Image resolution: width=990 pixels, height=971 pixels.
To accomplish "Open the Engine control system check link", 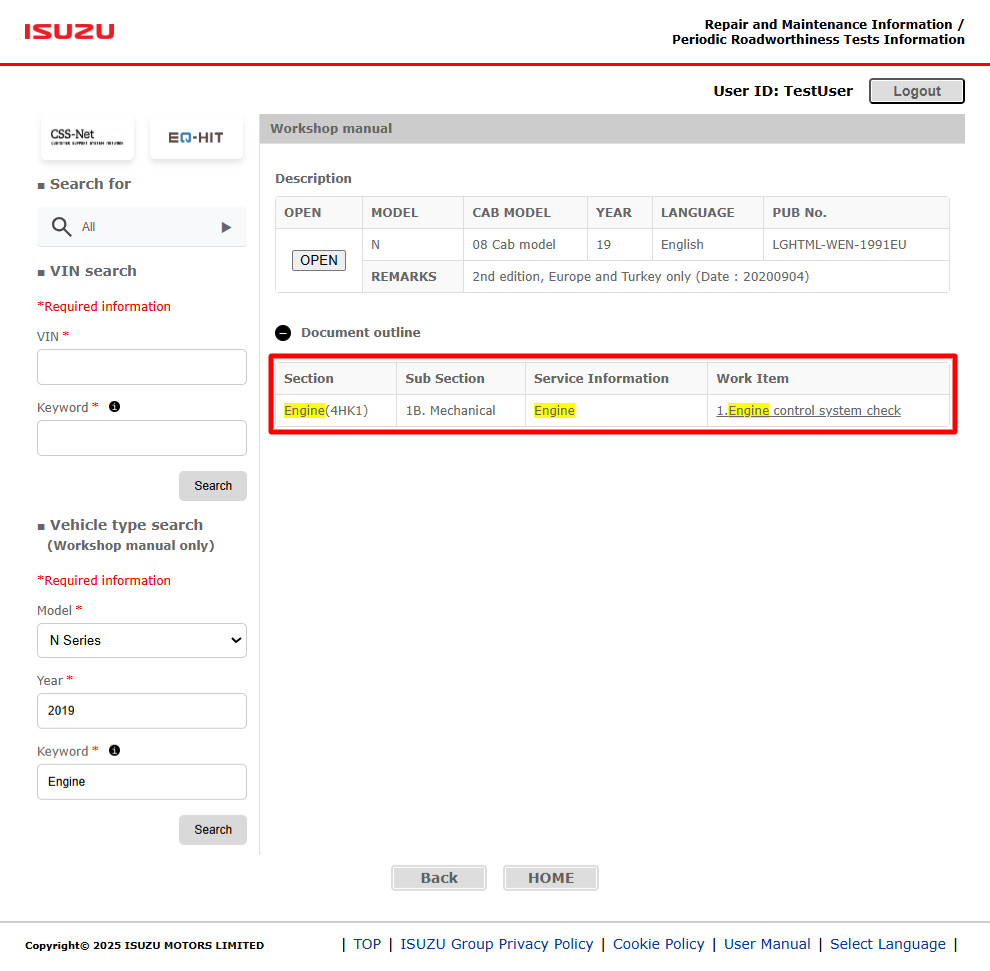I will [x=808, y=410].
